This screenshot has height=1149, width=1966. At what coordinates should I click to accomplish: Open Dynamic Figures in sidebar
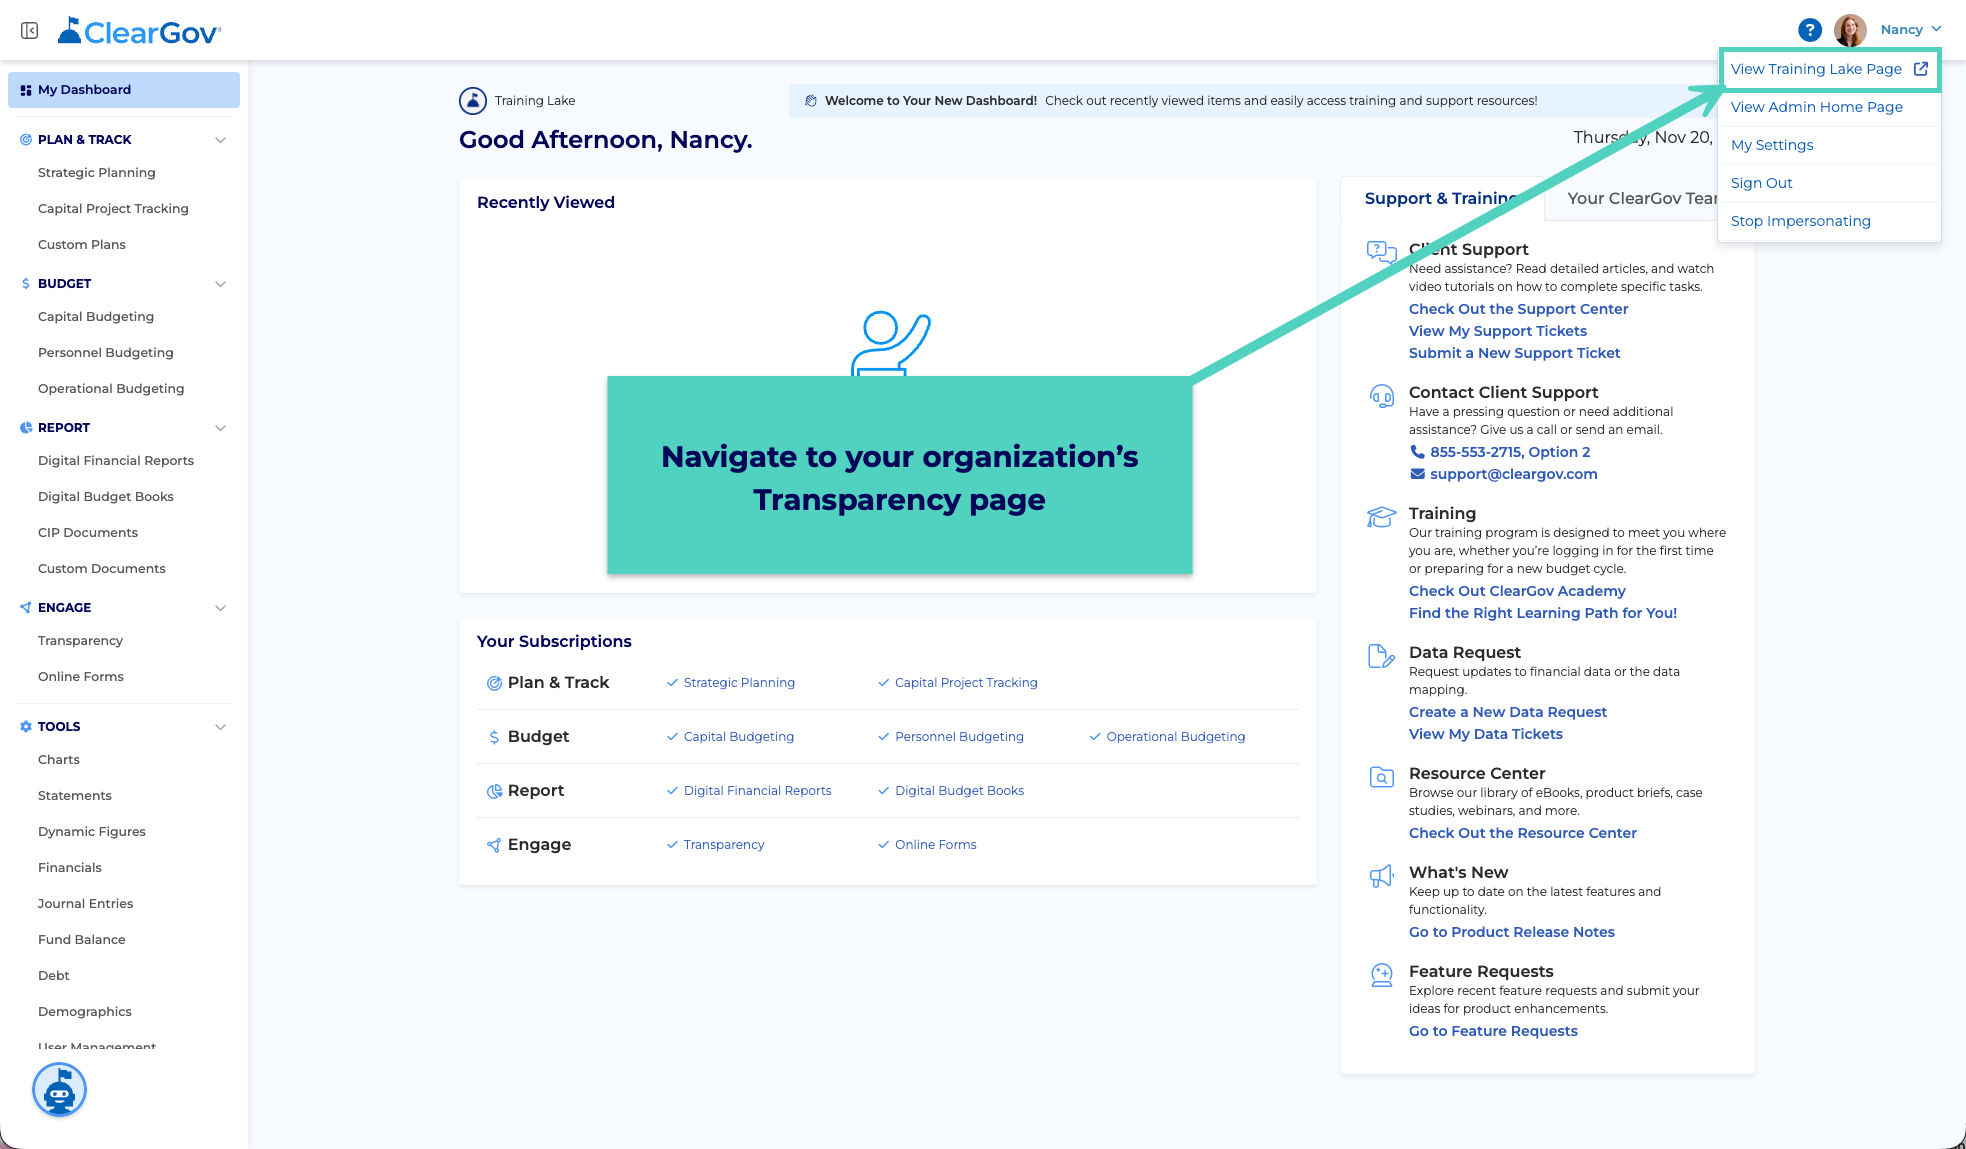[92, 832]
